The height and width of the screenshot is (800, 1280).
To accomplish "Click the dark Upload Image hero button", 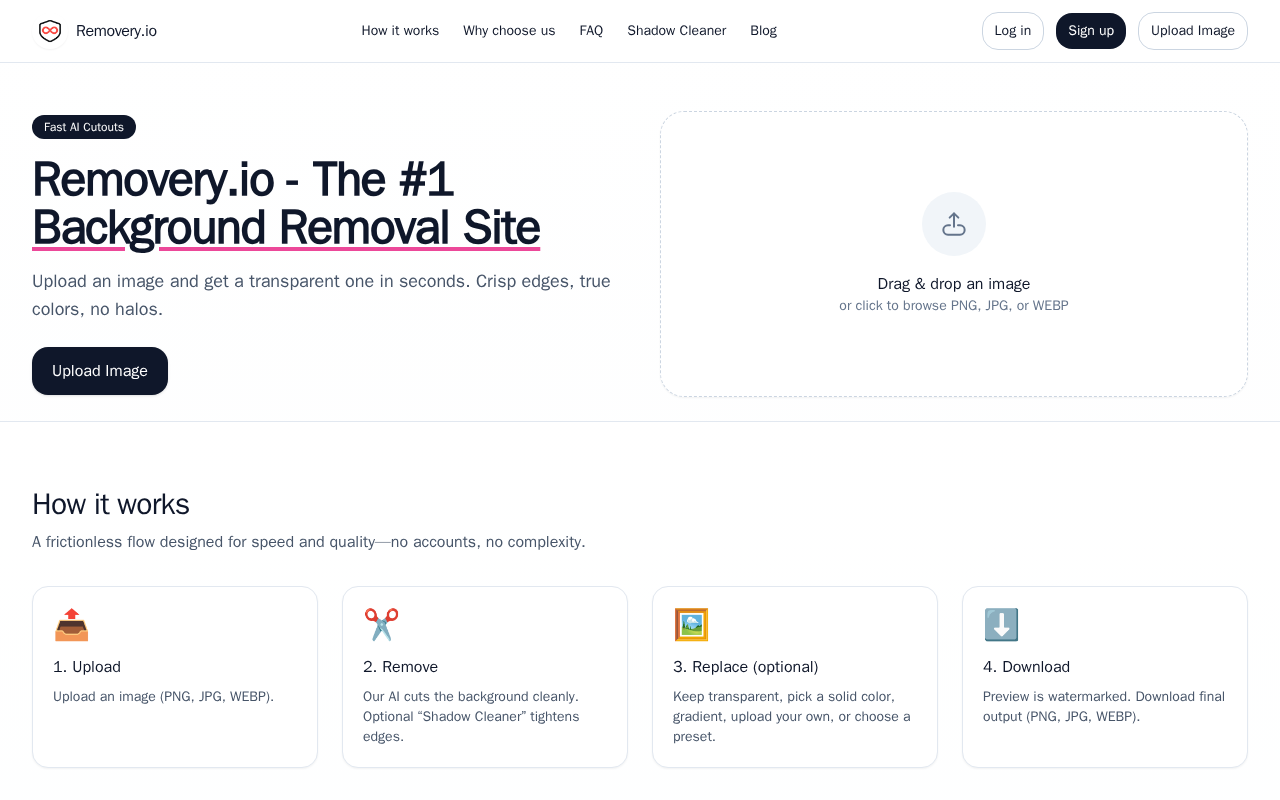I will pyautogui.click(x=100, y=371).
